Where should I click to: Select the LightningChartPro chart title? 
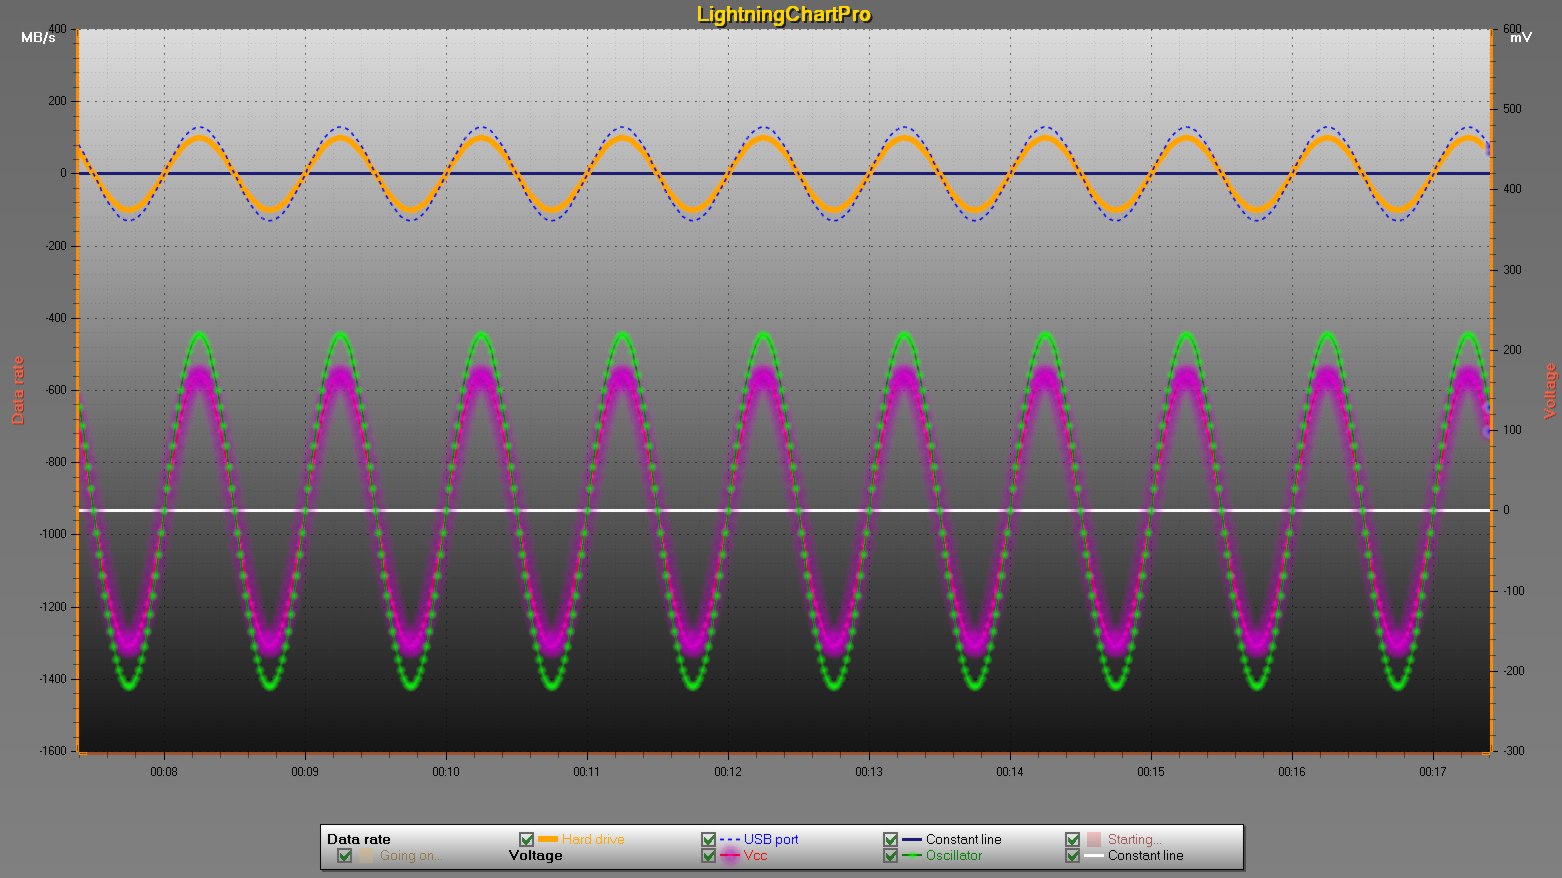pos(783,14)
